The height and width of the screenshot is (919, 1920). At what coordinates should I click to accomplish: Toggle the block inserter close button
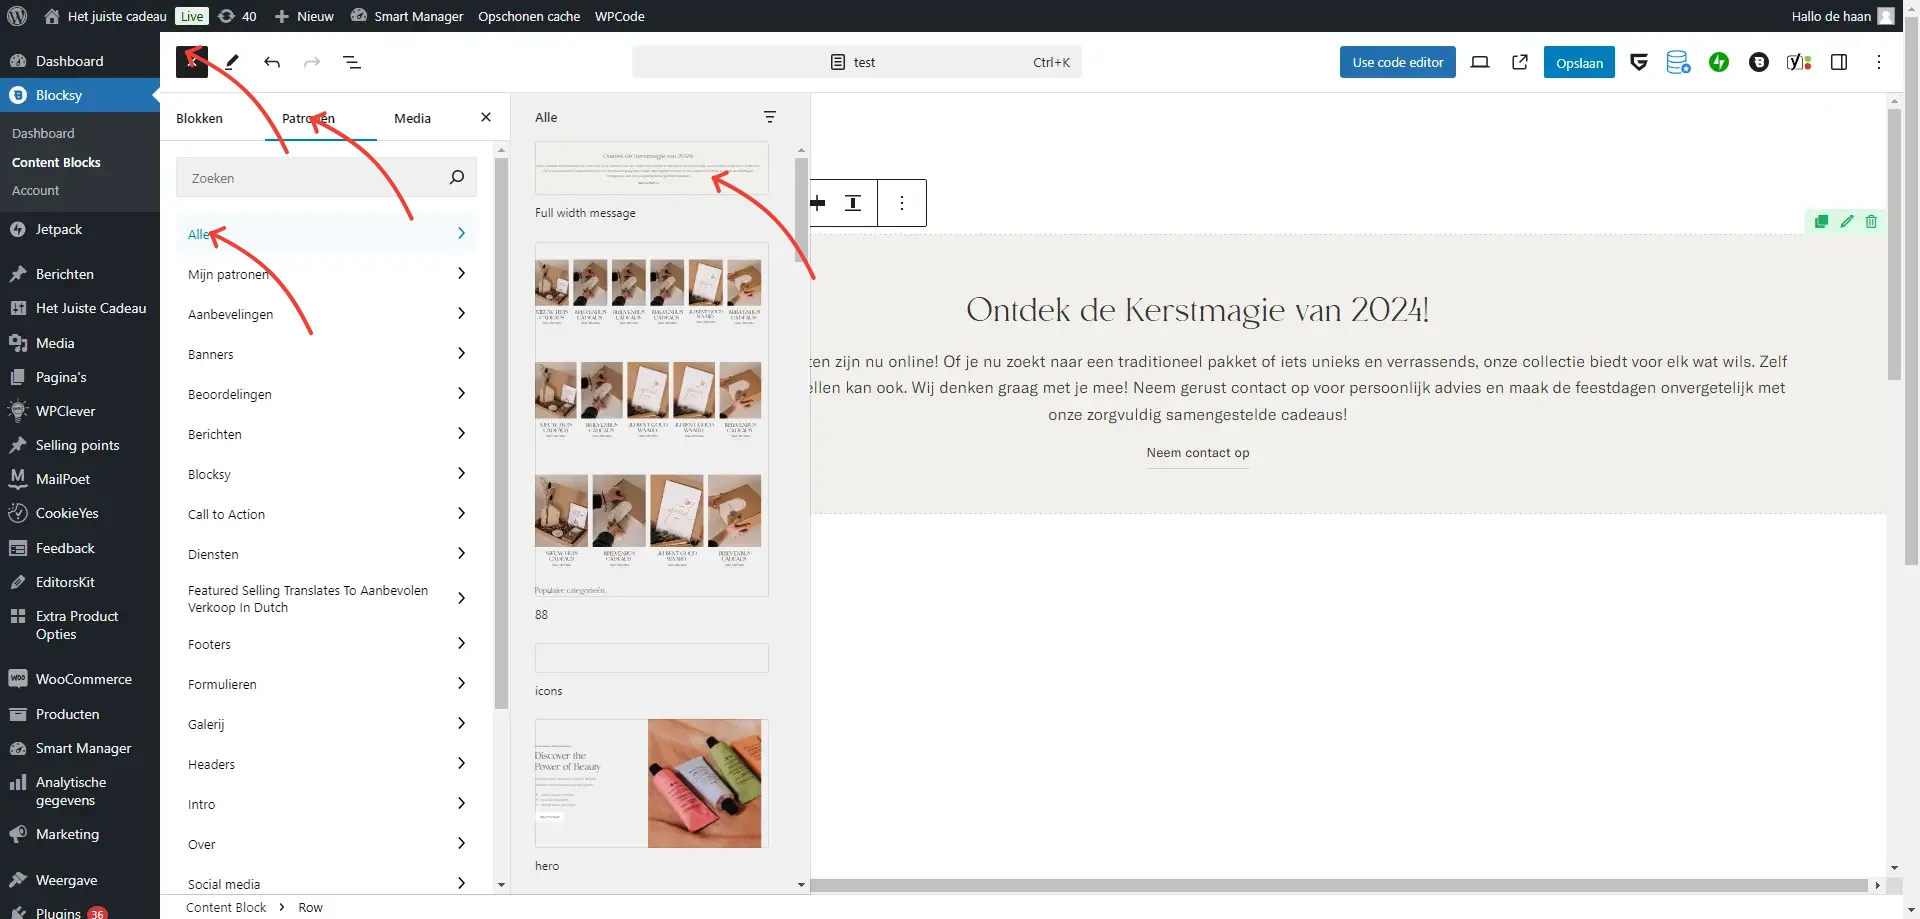(191, 62)
